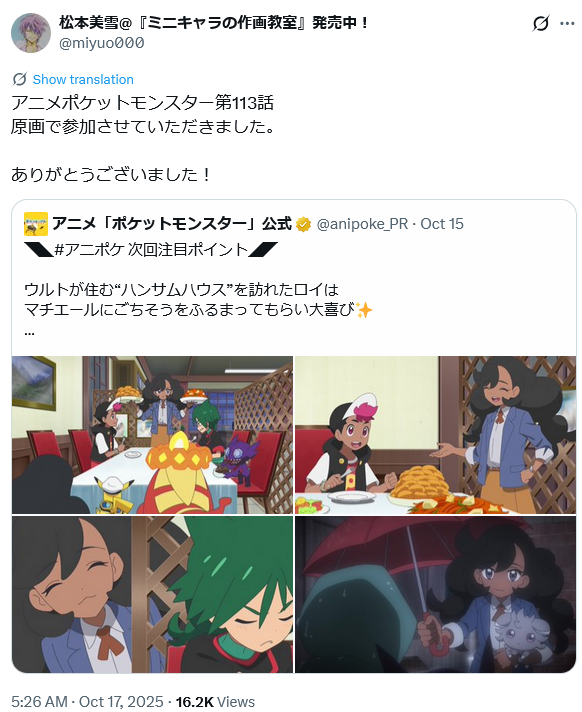The image size is (582, 712).
Task: Open the アニメ「ポケットモンスター」公式 account name
Action: tap(172, 224)
